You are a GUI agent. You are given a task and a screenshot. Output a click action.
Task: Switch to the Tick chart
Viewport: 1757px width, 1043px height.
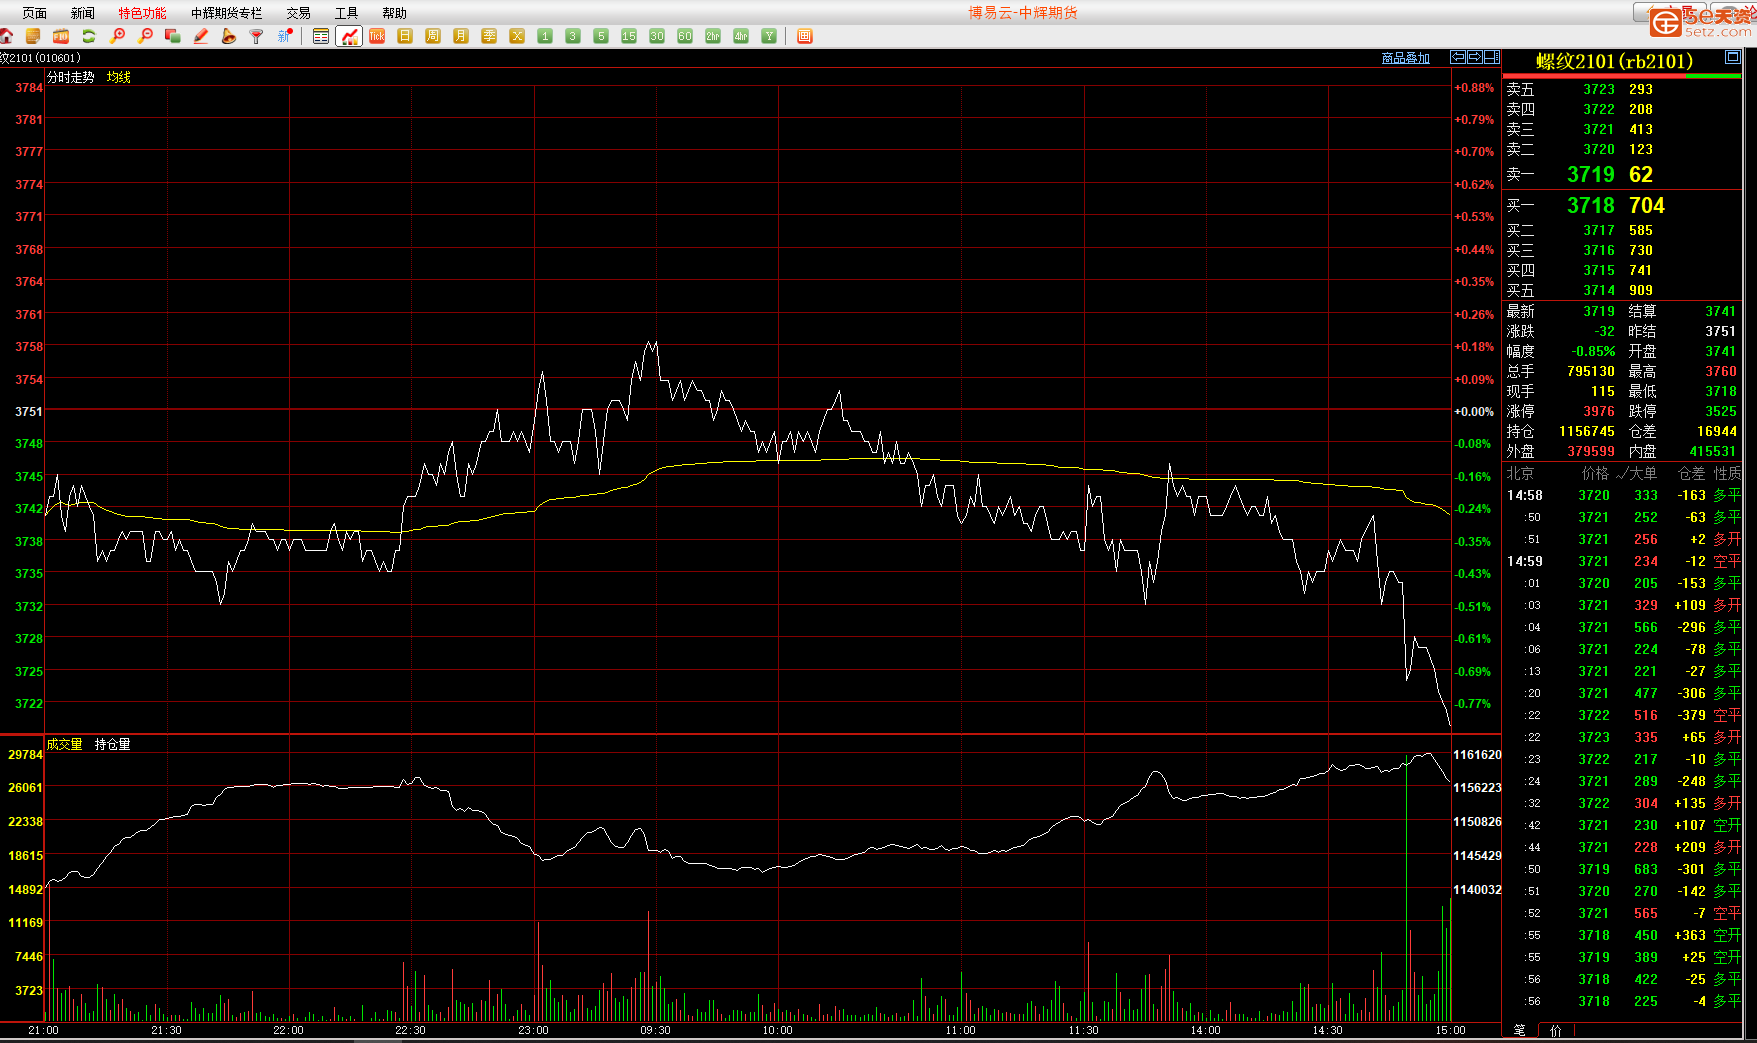click(x=377, y=36)
